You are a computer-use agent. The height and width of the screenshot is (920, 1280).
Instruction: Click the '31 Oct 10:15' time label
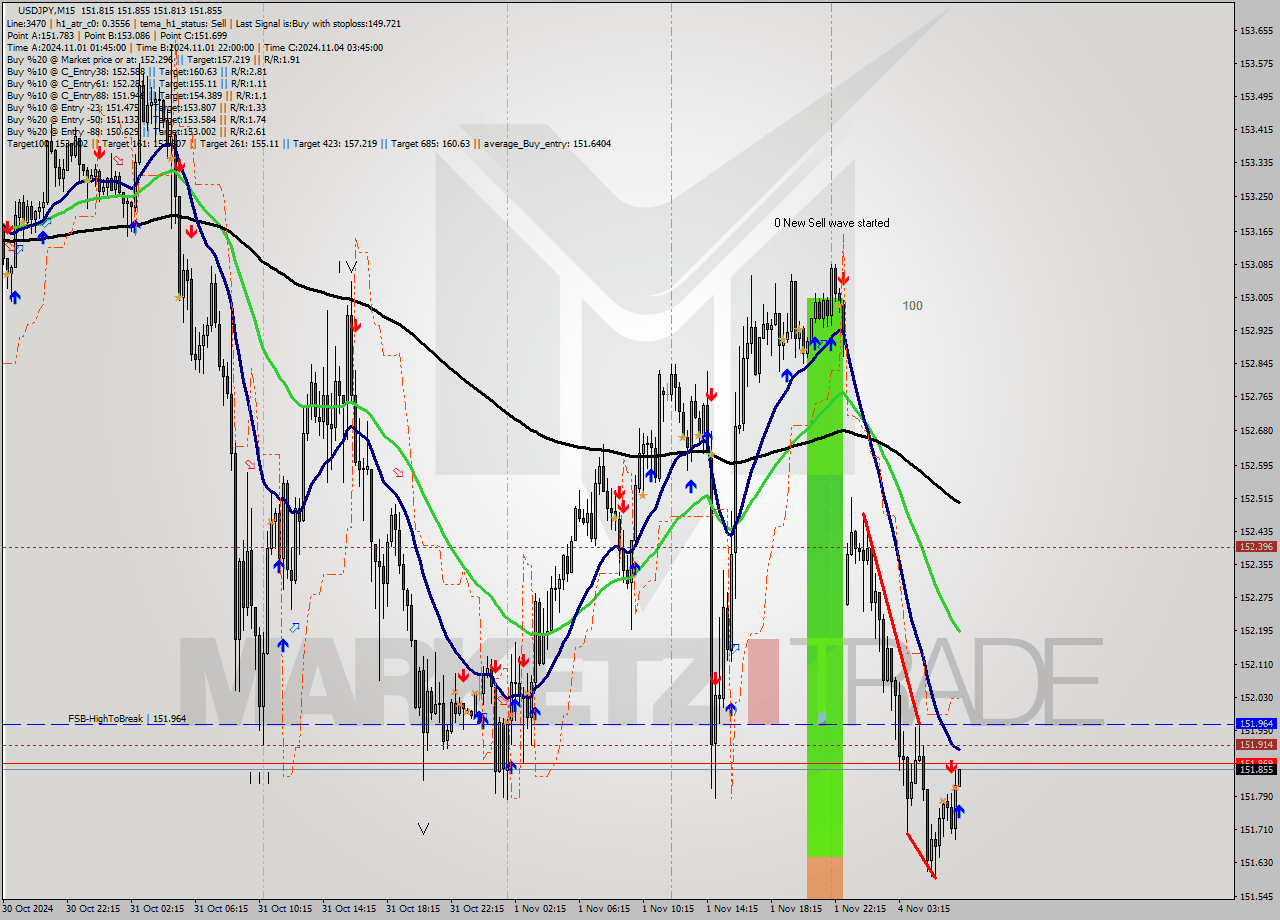[x=286, y=909]
